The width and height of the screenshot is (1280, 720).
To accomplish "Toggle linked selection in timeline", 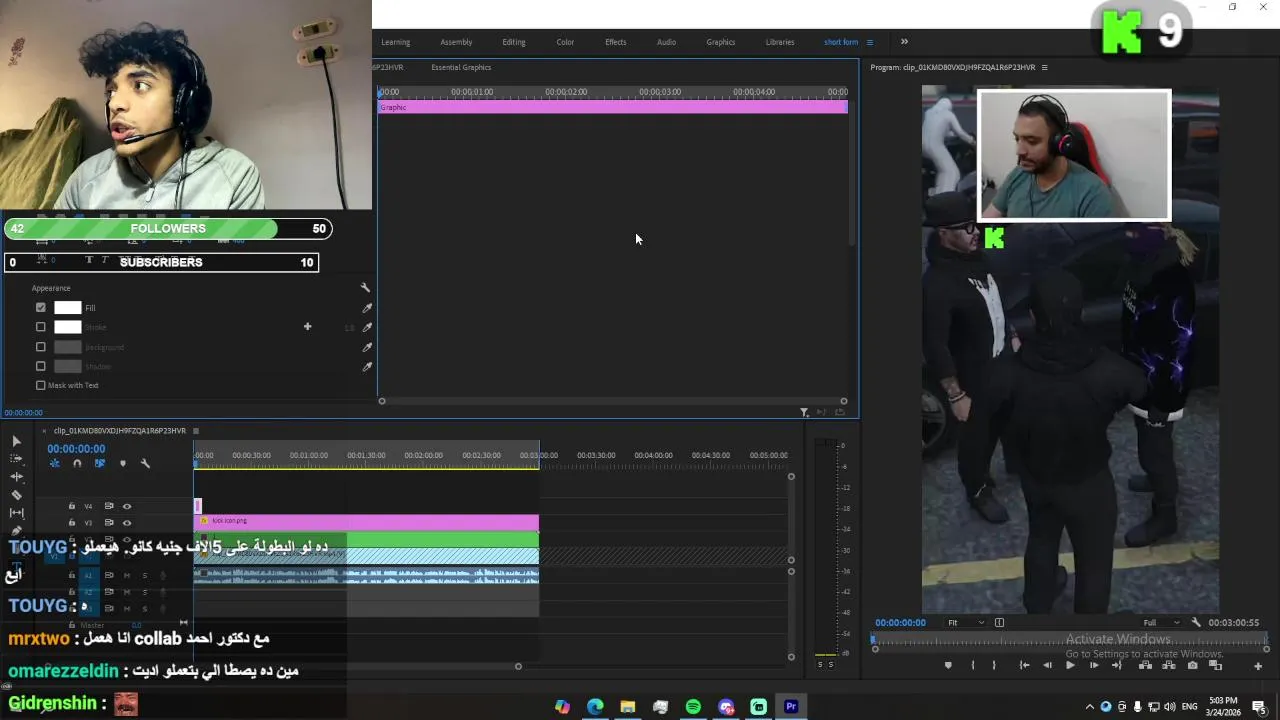I will click(100, 463).
